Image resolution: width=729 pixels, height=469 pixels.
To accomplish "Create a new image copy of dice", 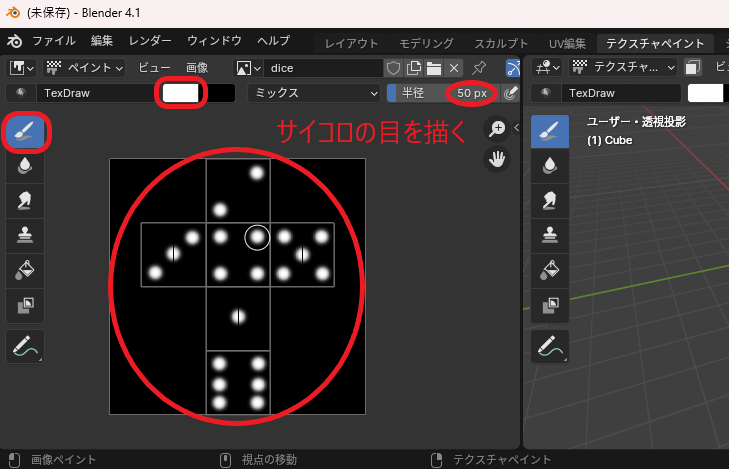I will point(414,68).
